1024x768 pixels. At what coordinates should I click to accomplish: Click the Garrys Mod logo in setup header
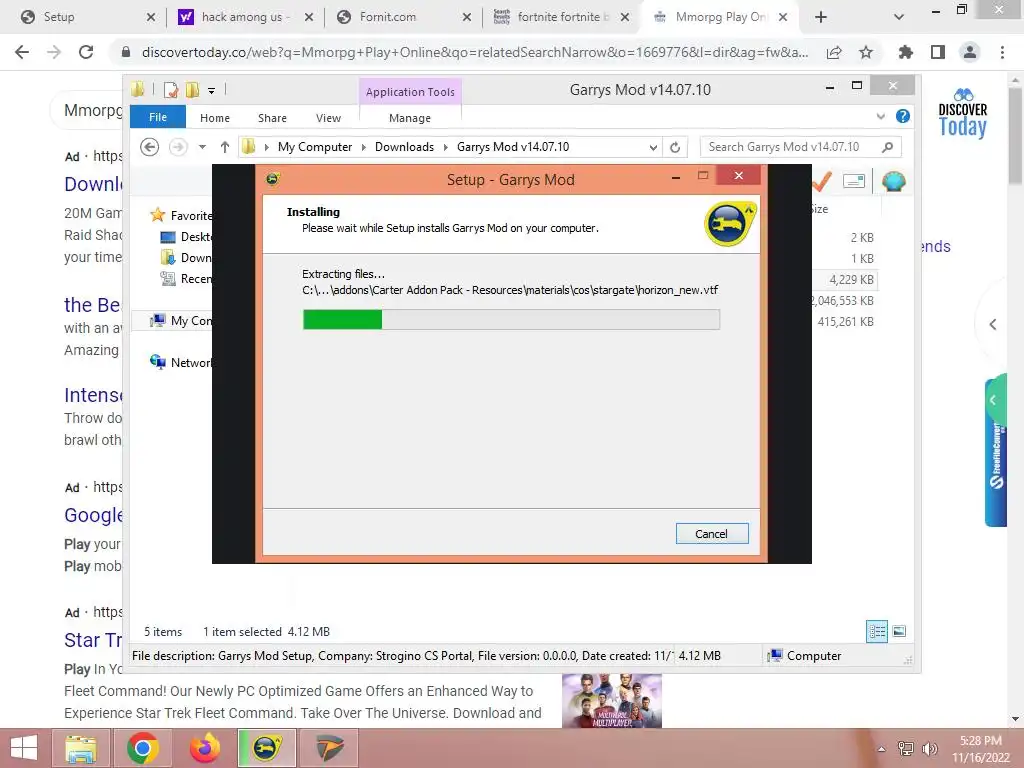730,224
